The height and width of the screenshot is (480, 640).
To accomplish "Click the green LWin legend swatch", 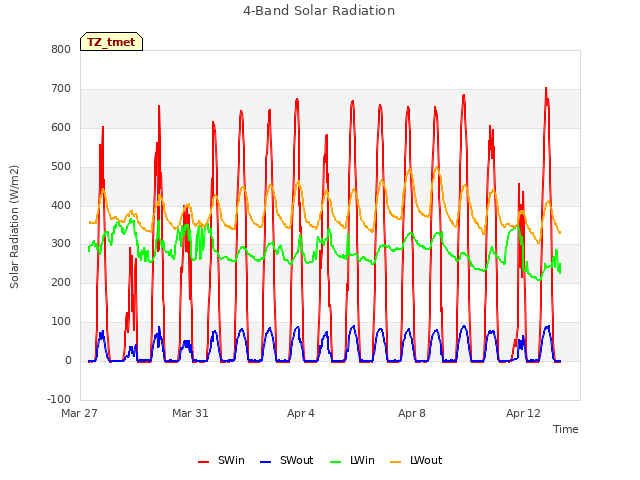I will click(336, 462).
